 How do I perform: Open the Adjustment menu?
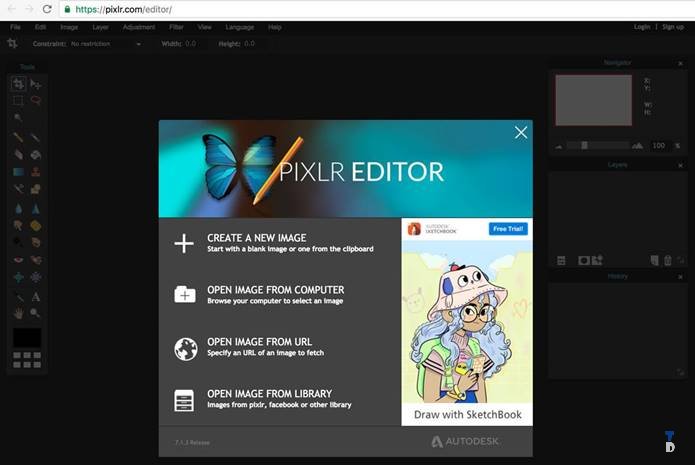click(x=138, y=27)
